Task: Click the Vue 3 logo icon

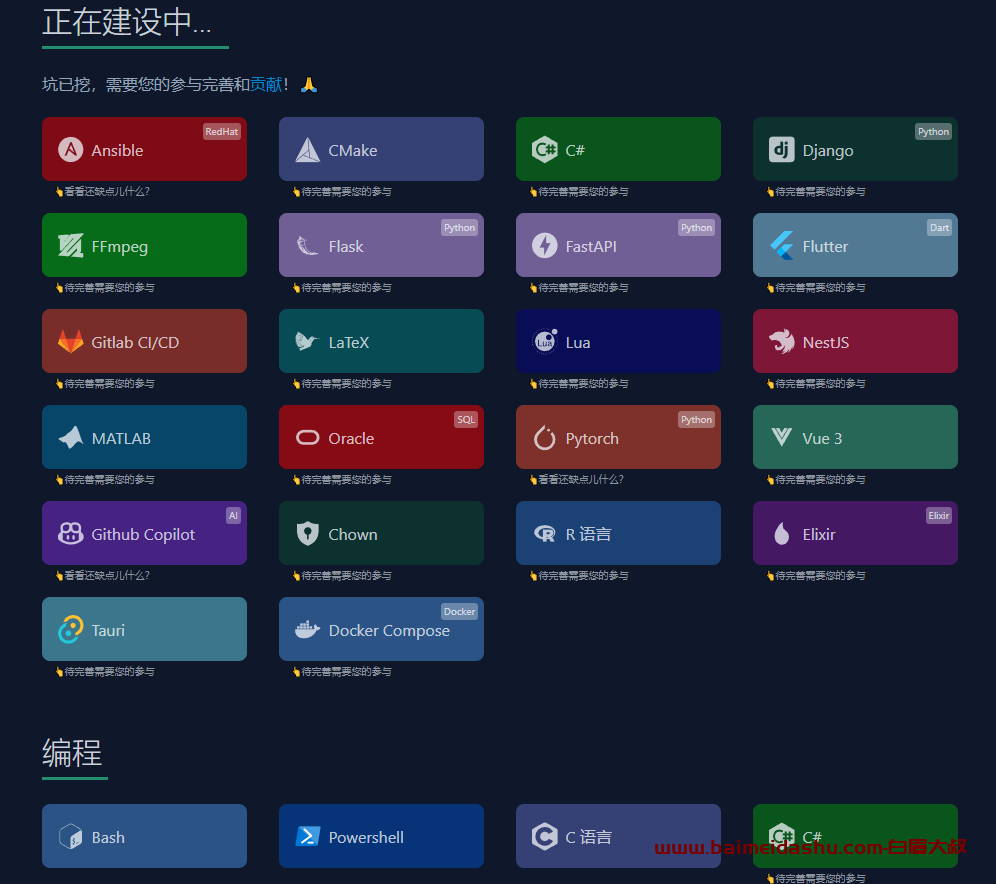Action: [x=781, y=438]
